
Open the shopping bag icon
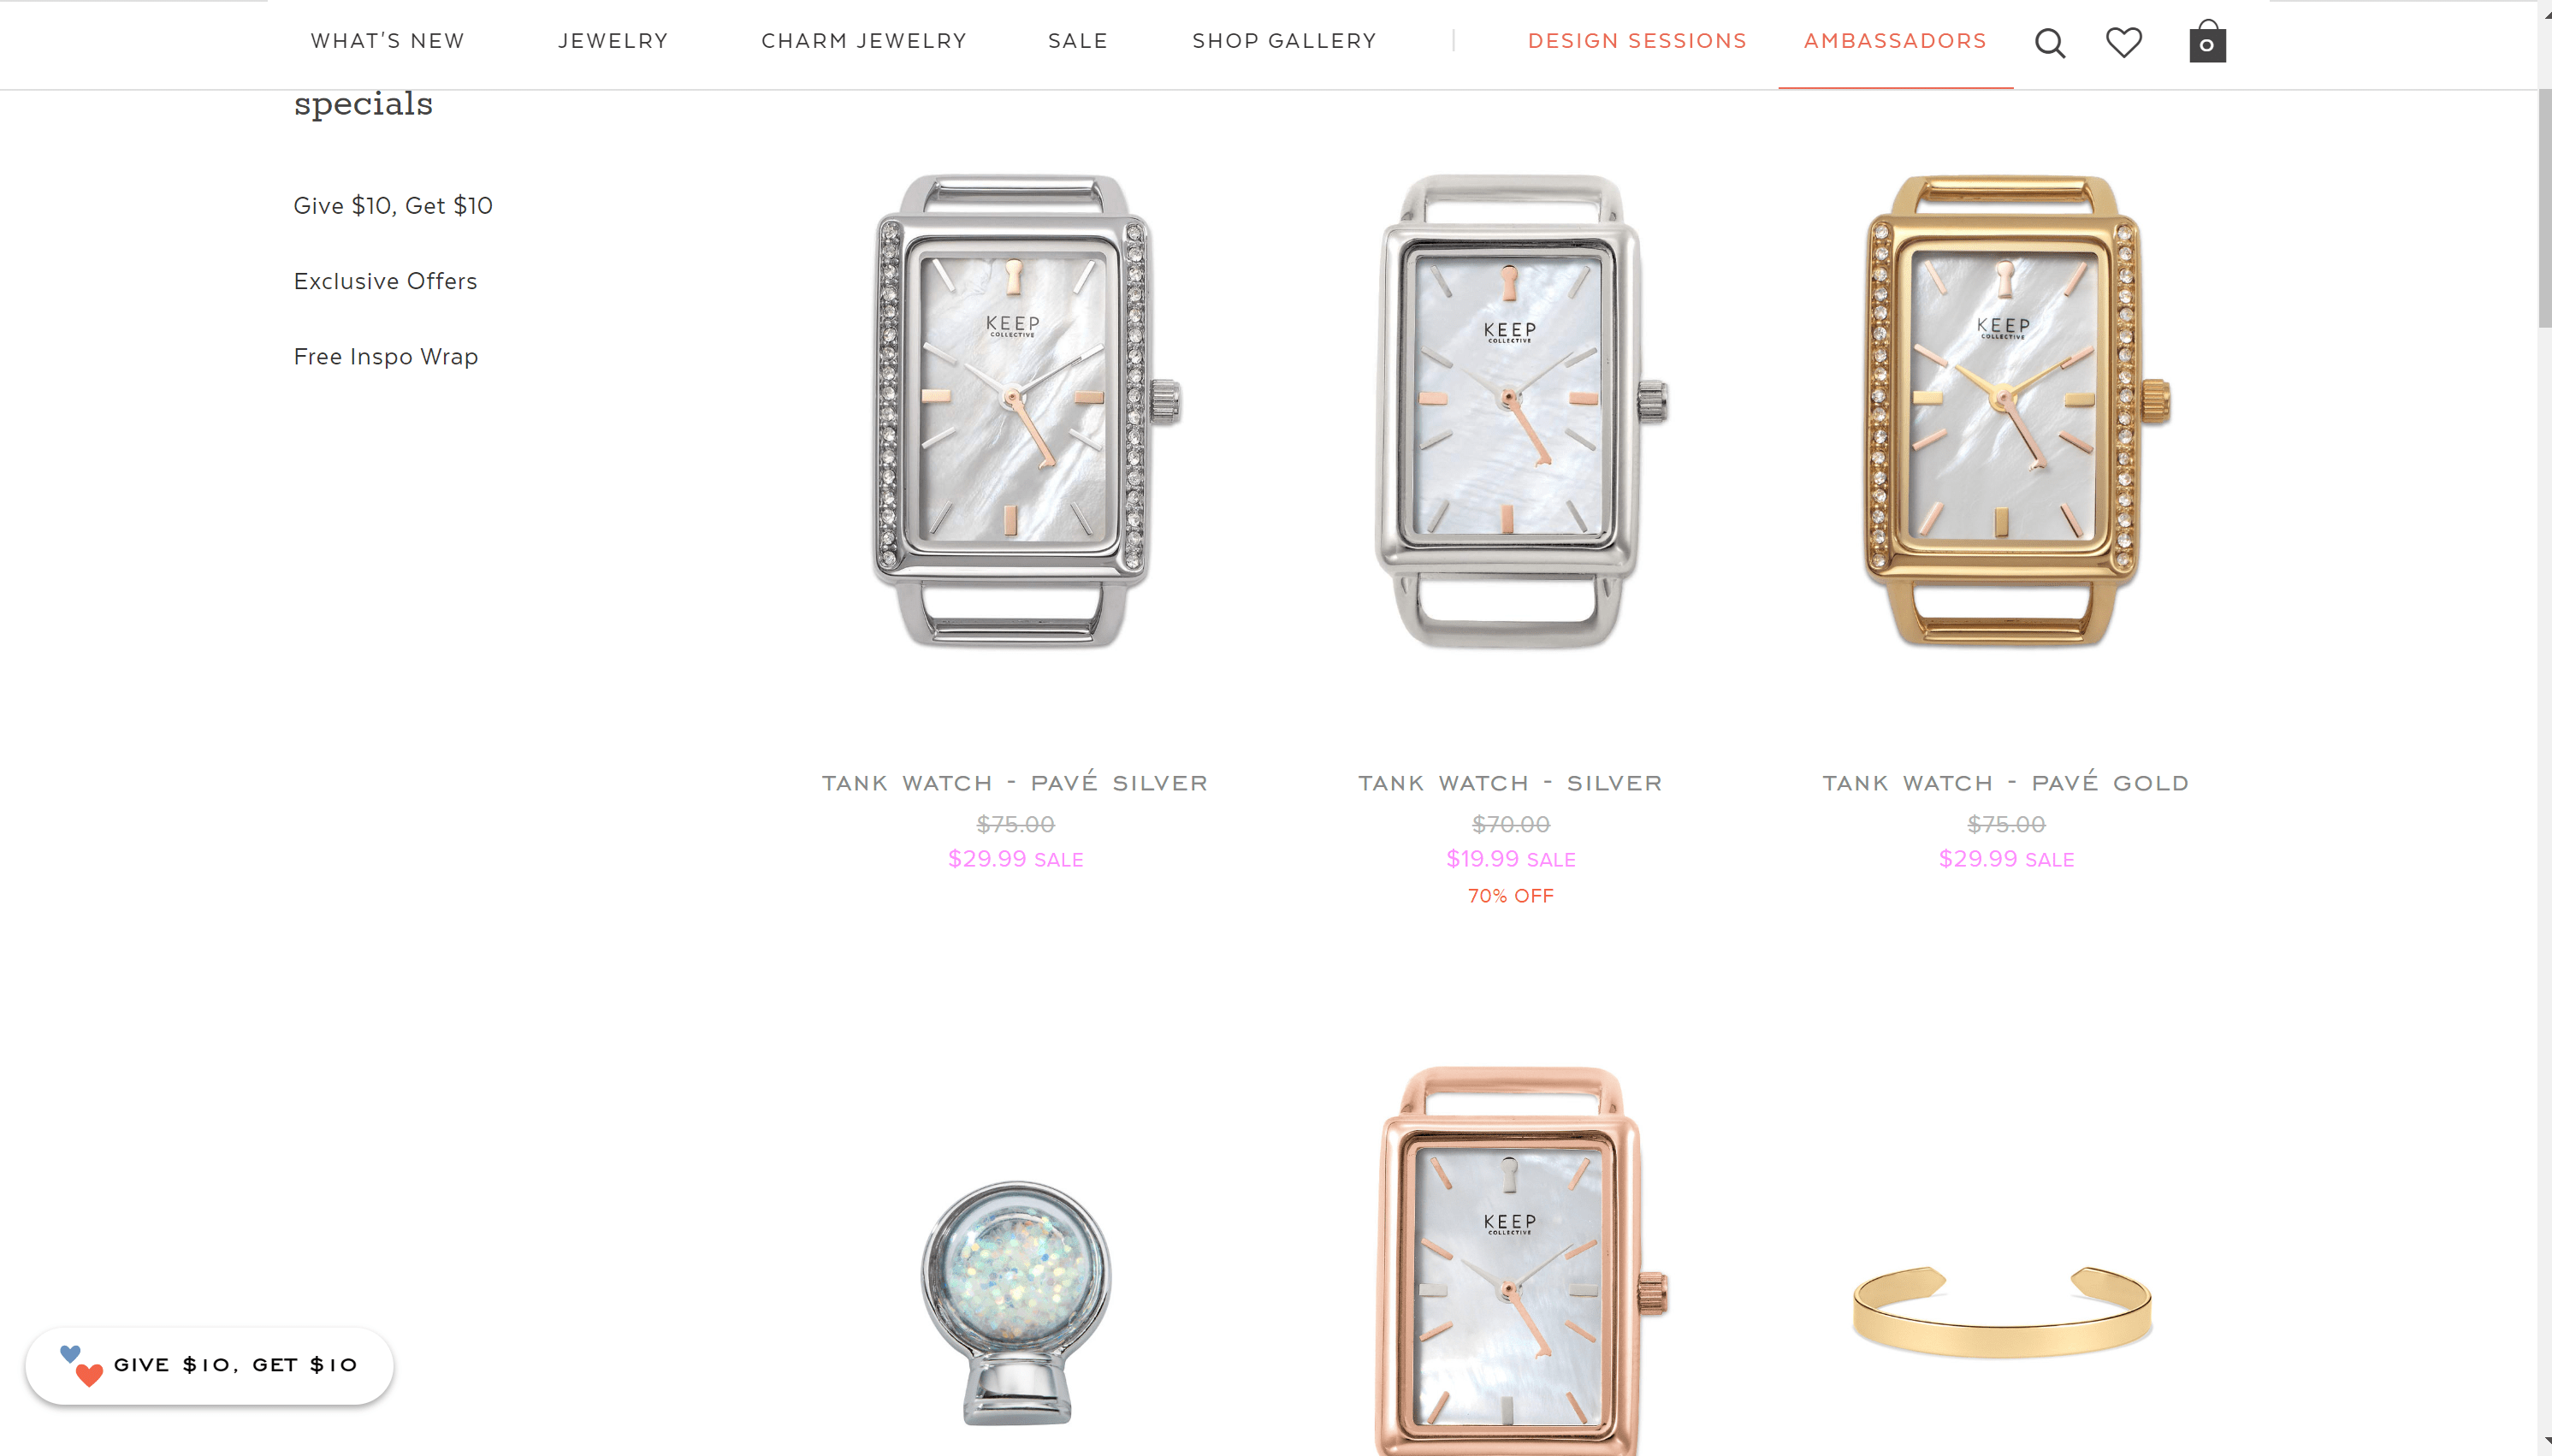(2207, 41)
